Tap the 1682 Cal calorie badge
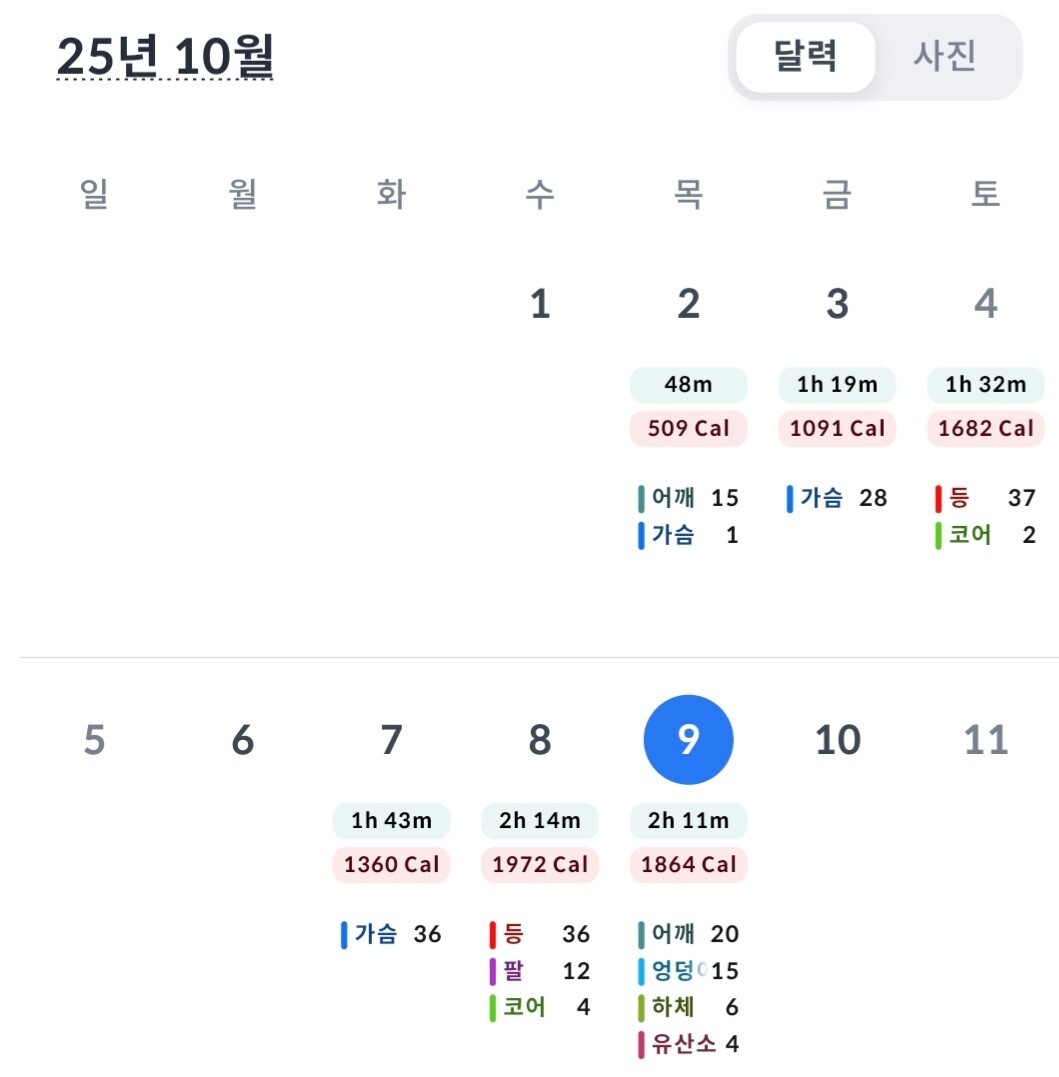Viewport: 1059px width, 1077px height. (x=985, y=428)
